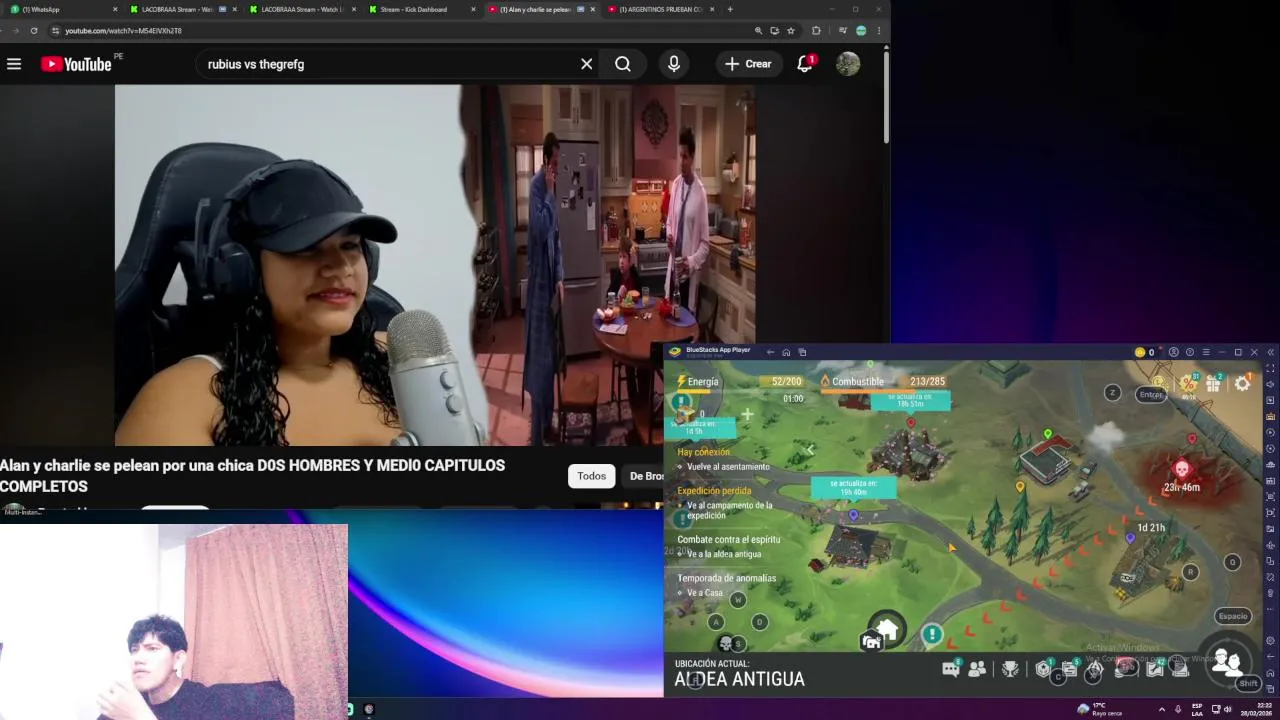Show hidden Windows tray icons chevron

click(1161, 709)
